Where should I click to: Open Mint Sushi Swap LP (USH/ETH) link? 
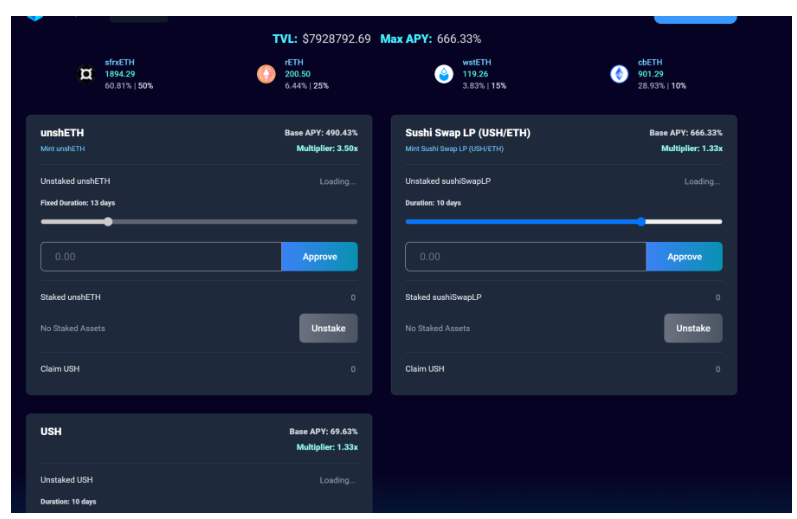click(454, 149)
